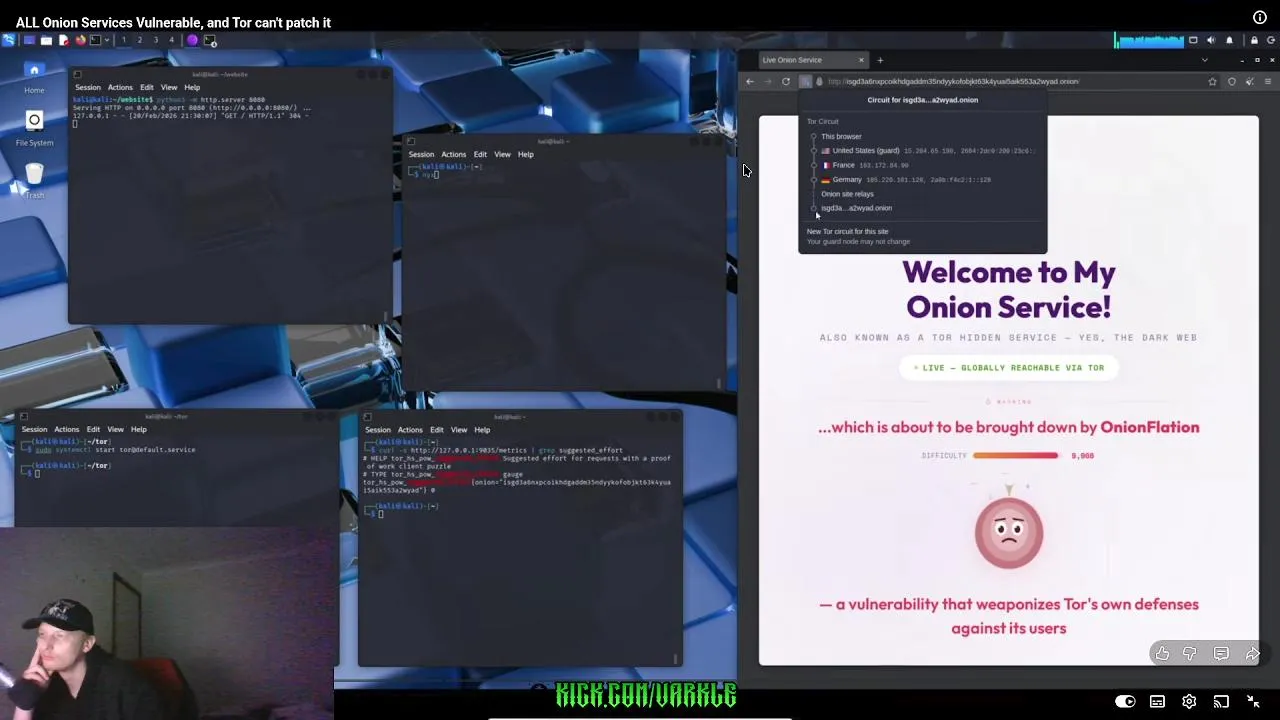Open View menu in the top-middle terminal
The width and height of the screenshot is (1280, 720).
pyautogui.click(x=502, y=154)
